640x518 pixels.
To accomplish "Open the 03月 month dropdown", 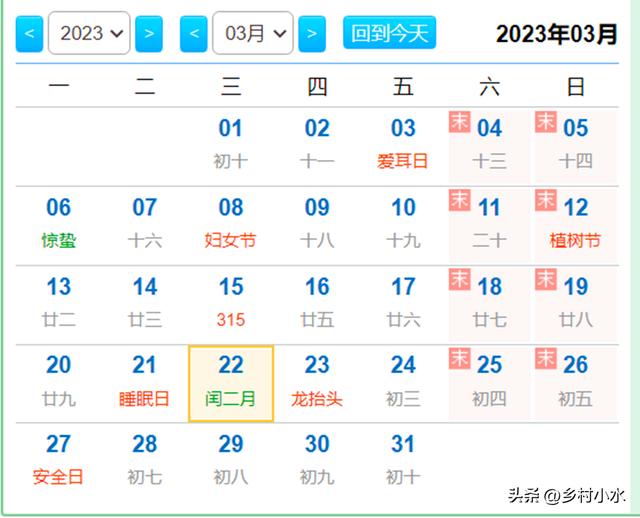I will tap(253, 34).
